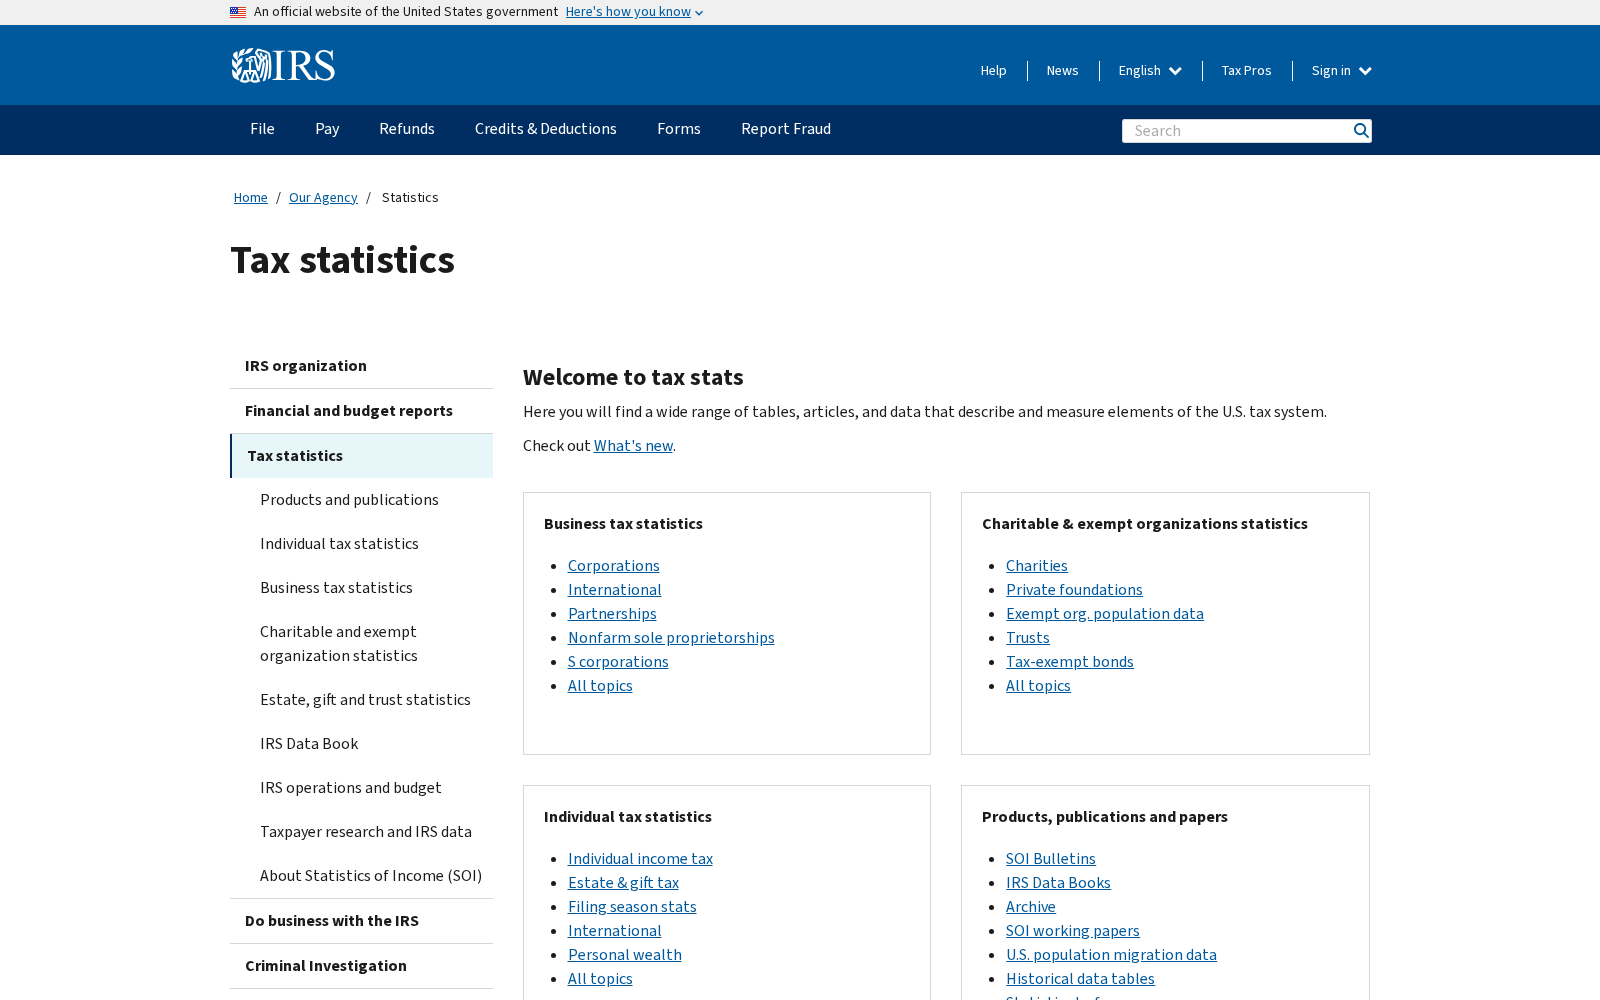Open IRS Data Books link
The image size is (1600, 1000).
tap(1058, 883)
